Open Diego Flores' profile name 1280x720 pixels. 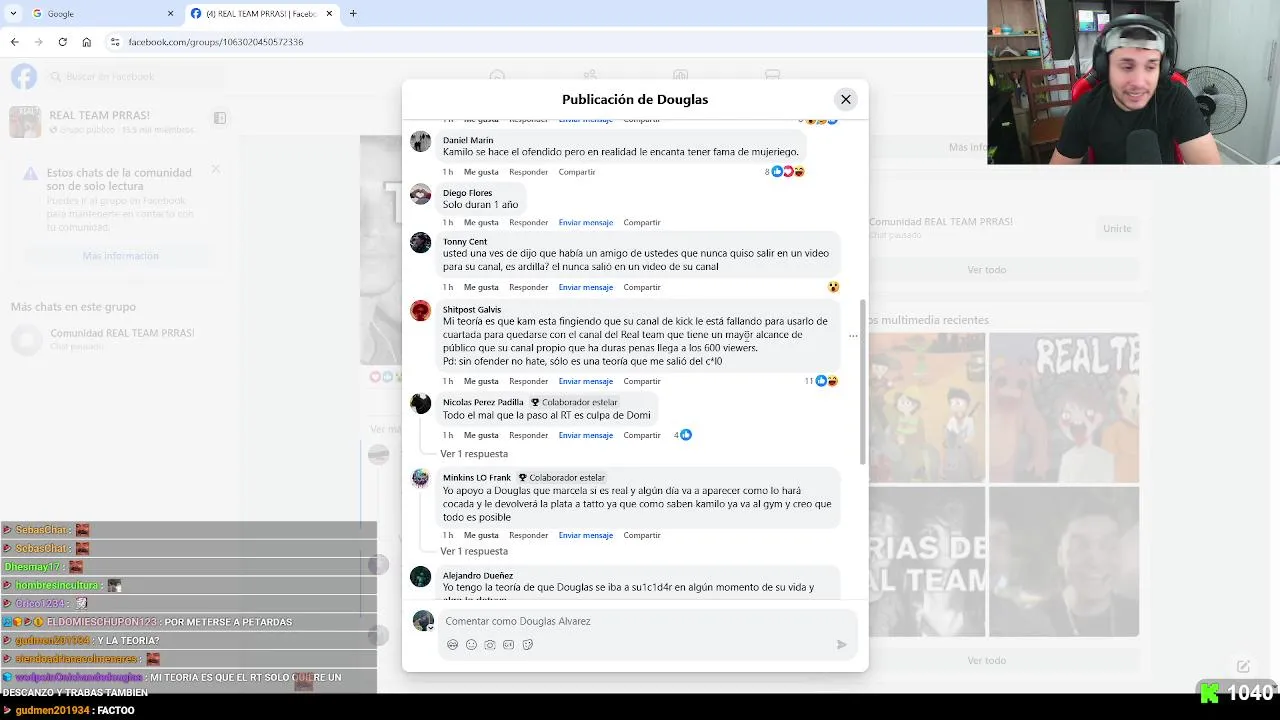coord(467,193)
